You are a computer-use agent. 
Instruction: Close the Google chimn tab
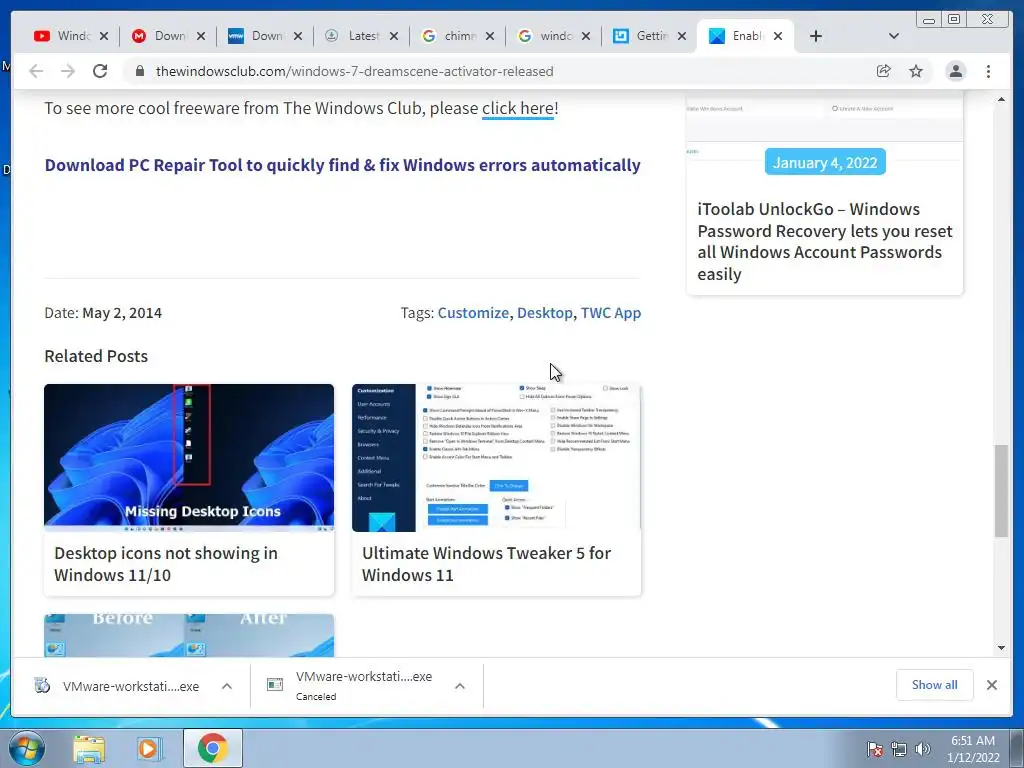(x=490, y=36)
